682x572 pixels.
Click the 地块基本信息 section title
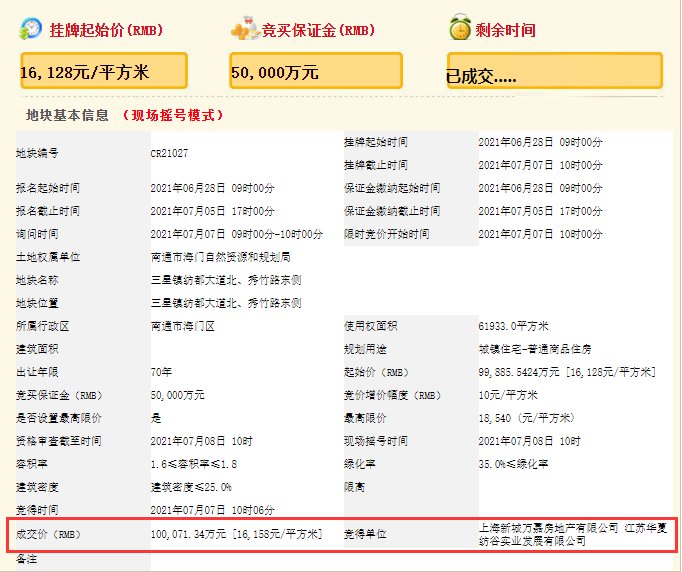(x=67, y=115)
